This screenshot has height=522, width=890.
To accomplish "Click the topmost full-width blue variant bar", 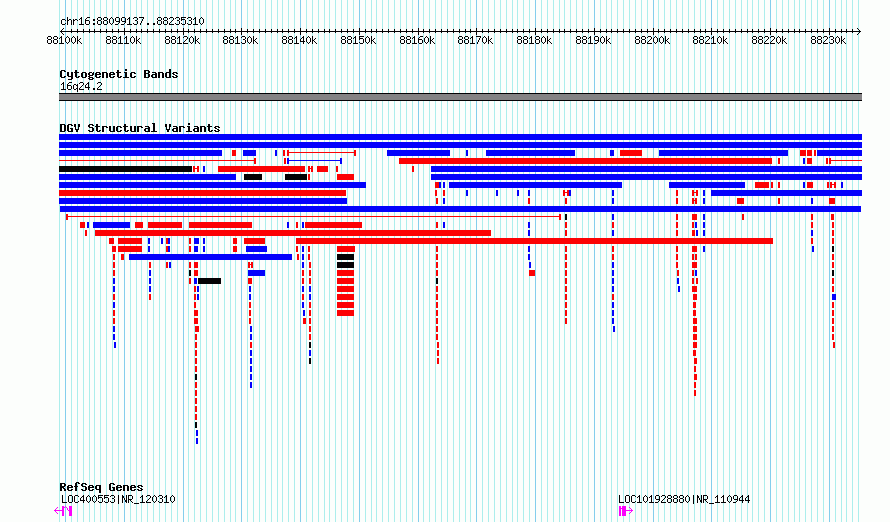I will (460, 137).
